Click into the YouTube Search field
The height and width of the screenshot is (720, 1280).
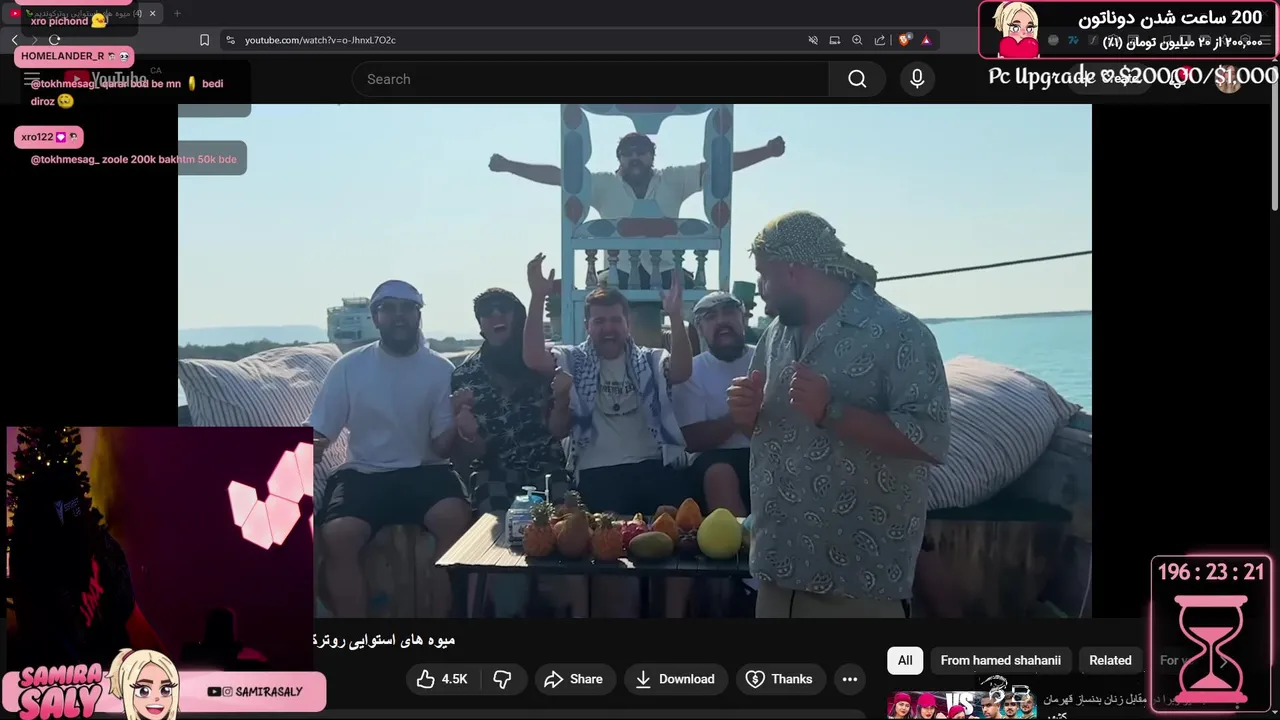click(590, 79)
